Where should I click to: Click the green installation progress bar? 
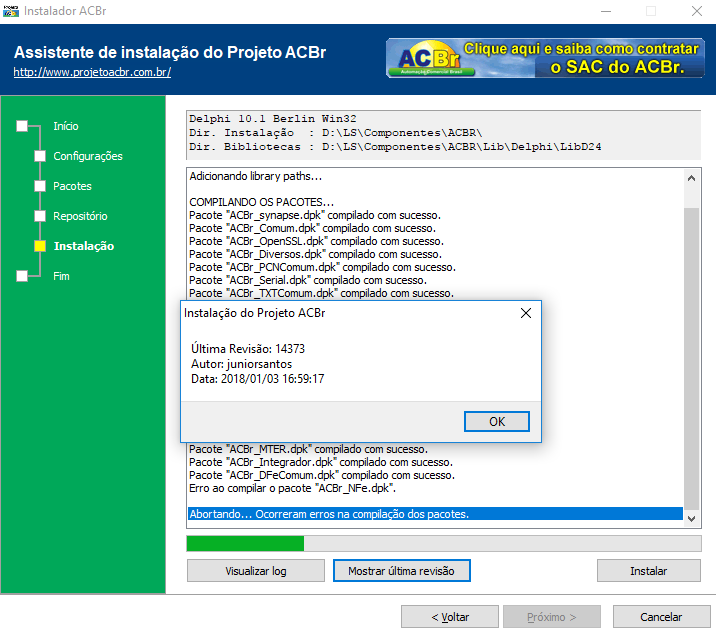click(443, 543)
